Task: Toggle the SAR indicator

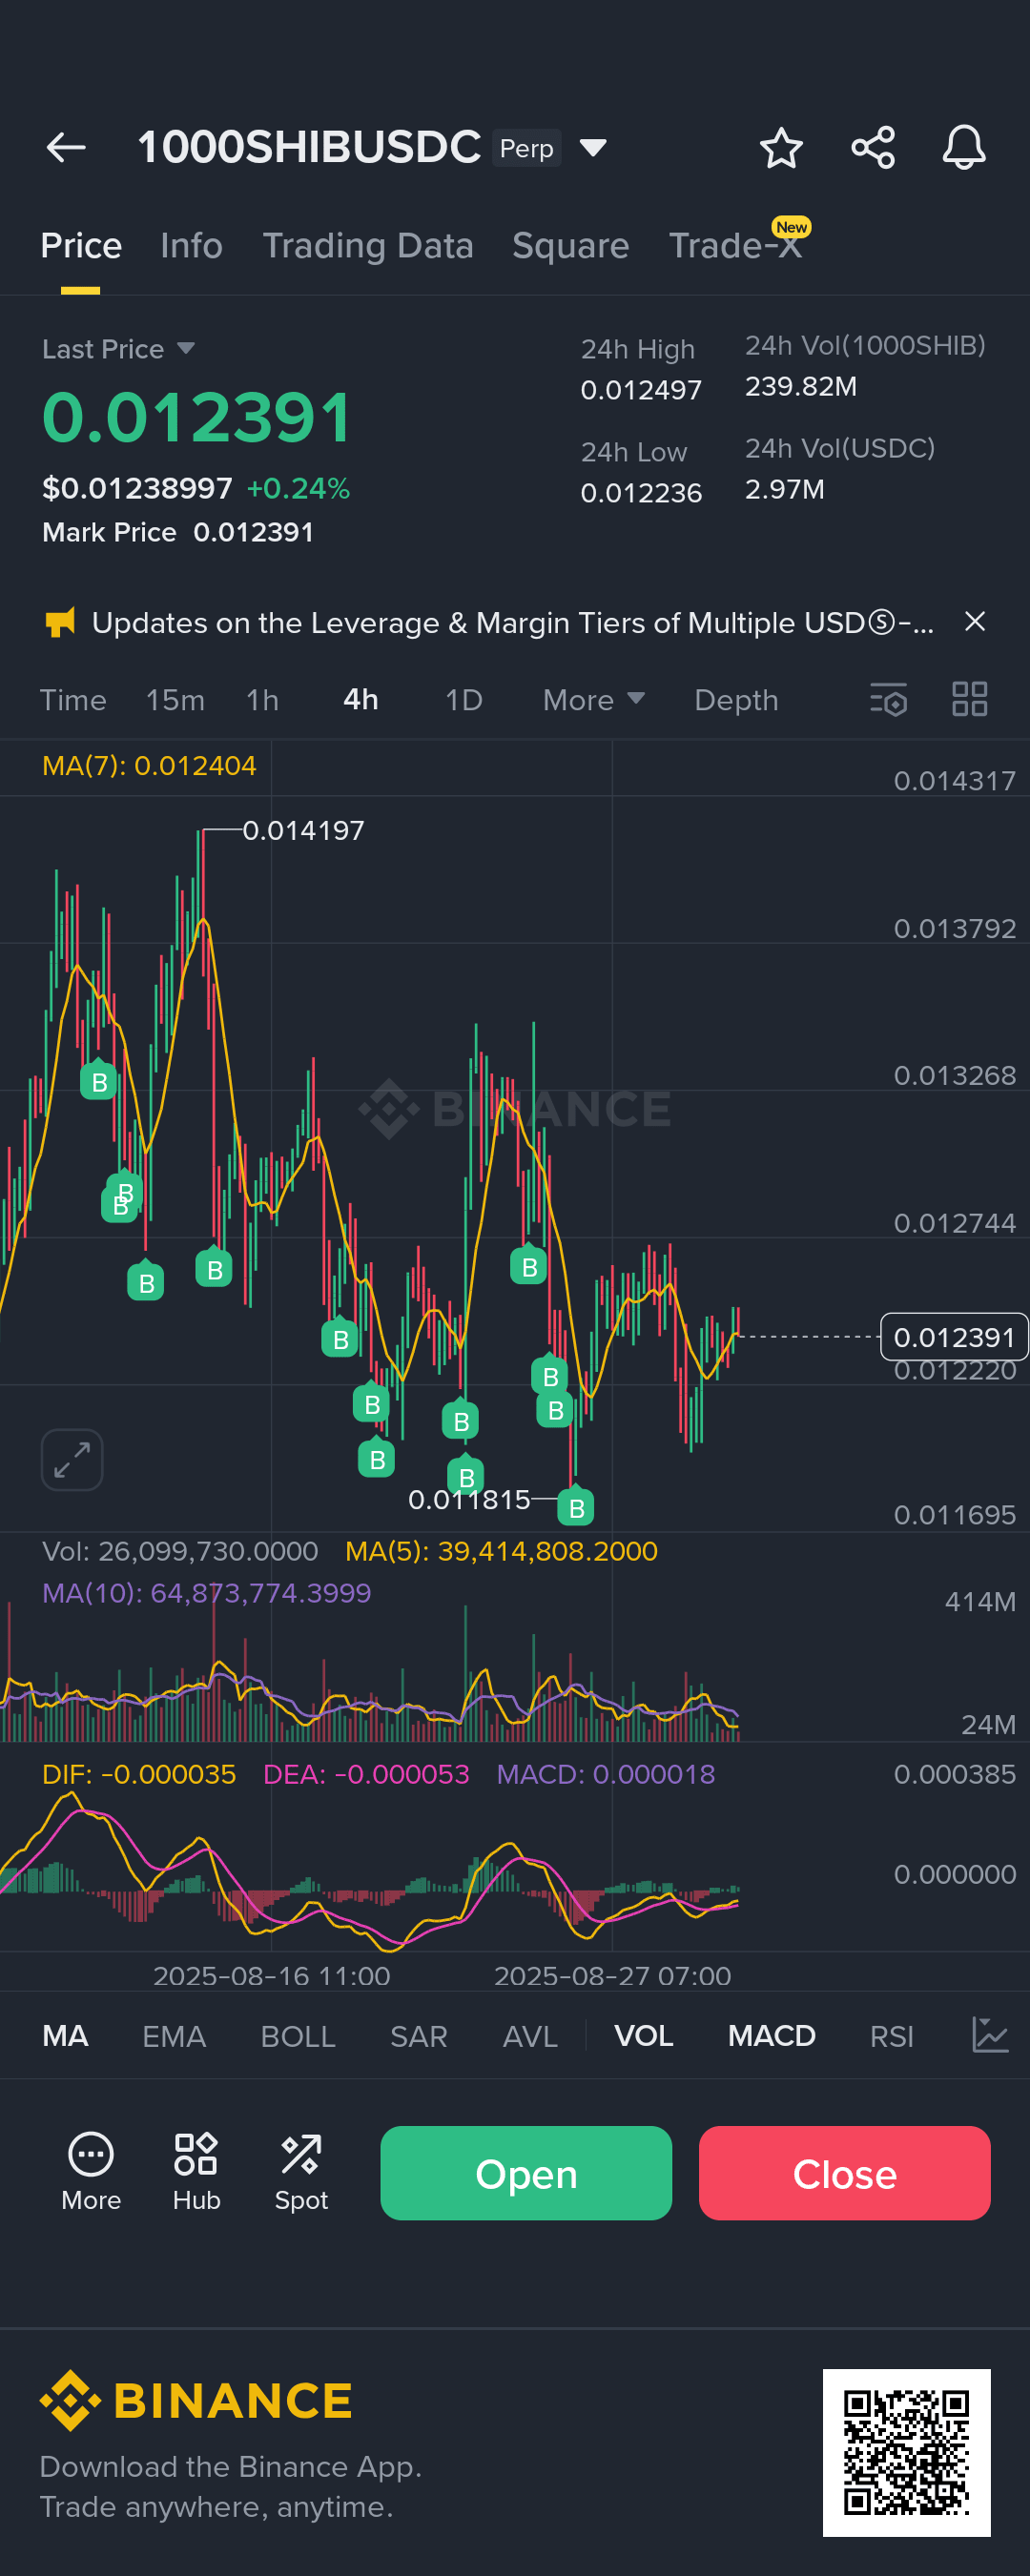Action: 418,2036
